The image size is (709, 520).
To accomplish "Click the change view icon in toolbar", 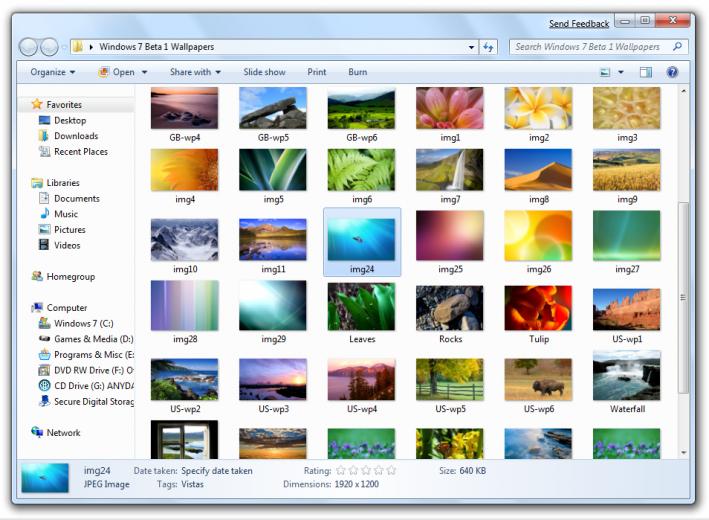I will click(605, 72).
